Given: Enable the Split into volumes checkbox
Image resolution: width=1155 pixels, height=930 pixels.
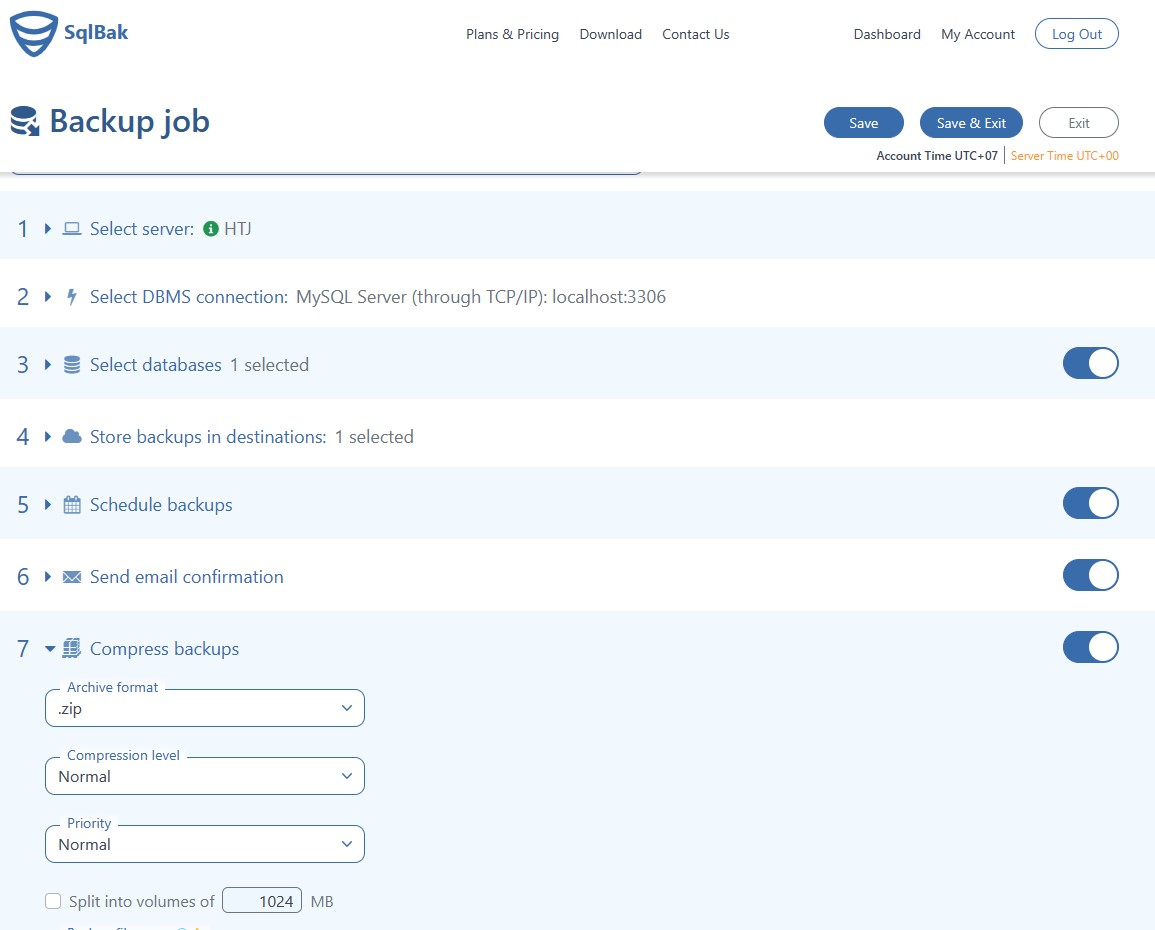Looking at the screenshot, I should (x=53, y=900).
